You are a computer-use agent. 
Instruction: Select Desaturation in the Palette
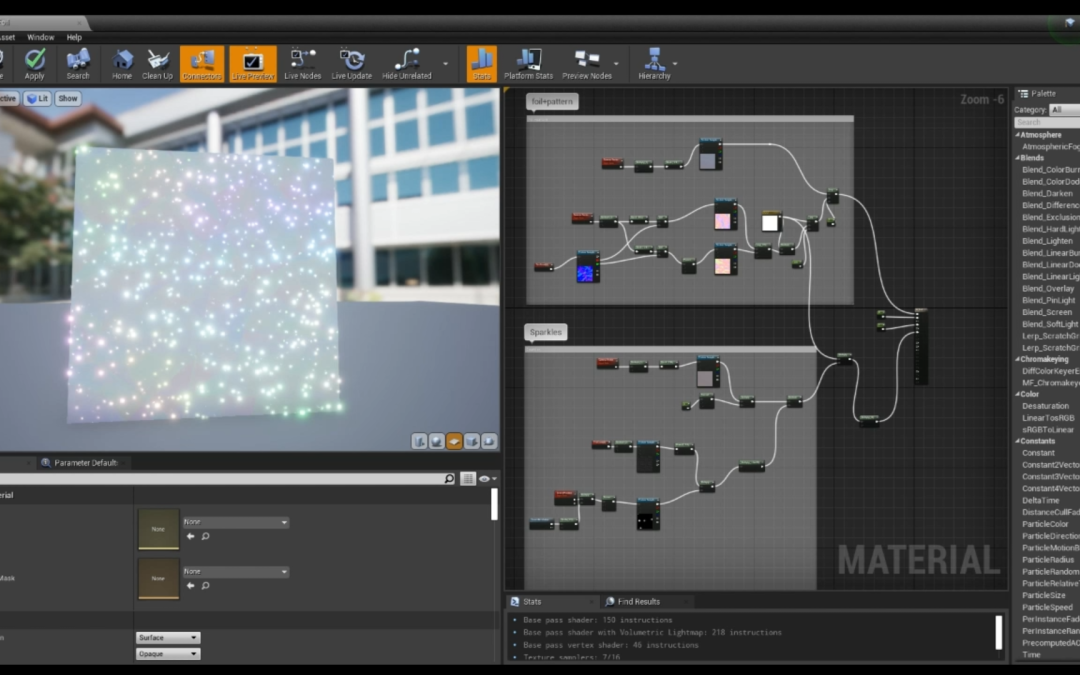click(x=1045, y=406)
